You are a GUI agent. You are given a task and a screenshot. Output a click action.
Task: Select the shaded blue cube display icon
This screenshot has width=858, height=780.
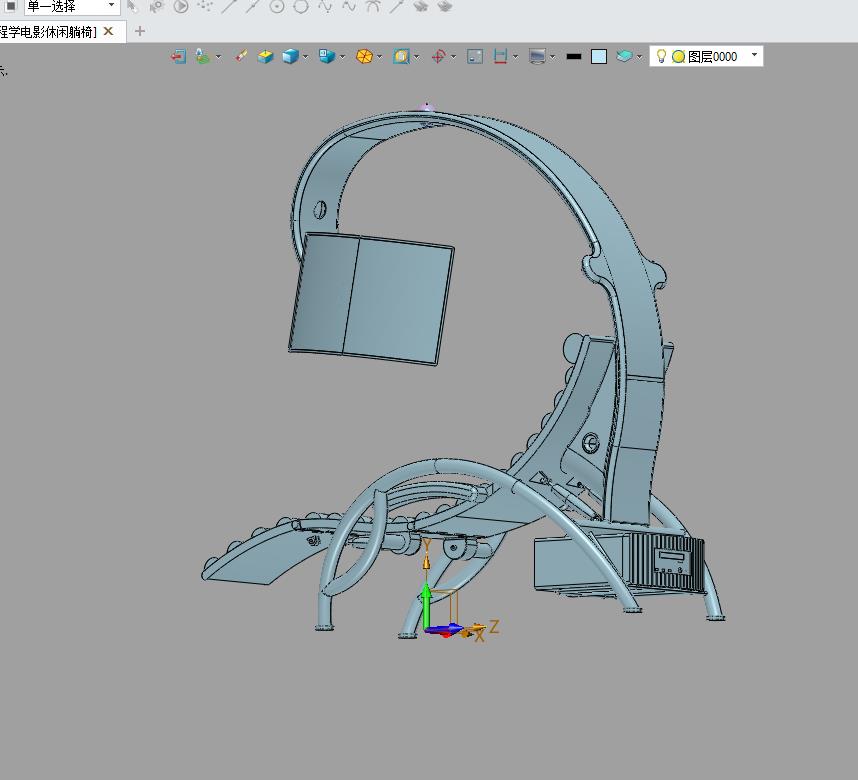[x=290, y=57]
